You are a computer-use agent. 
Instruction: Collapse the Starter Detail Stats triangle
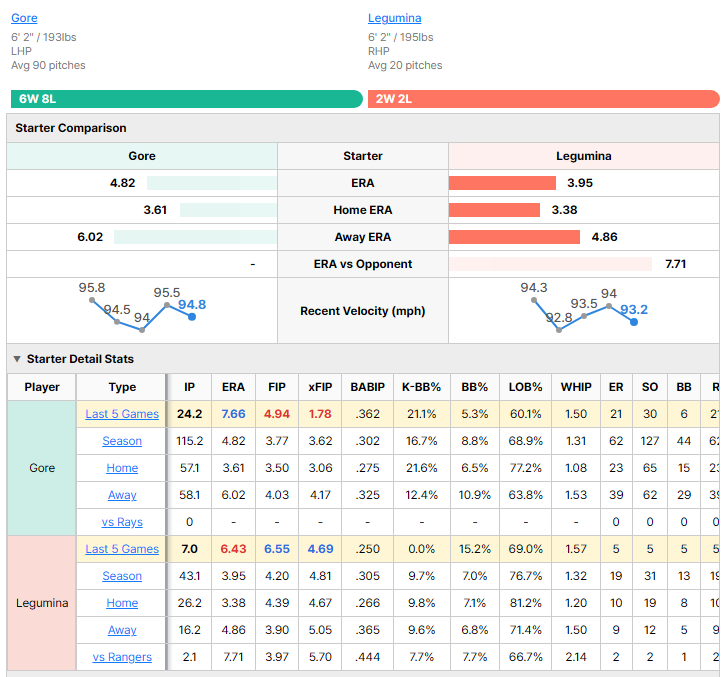click(17, 359)
